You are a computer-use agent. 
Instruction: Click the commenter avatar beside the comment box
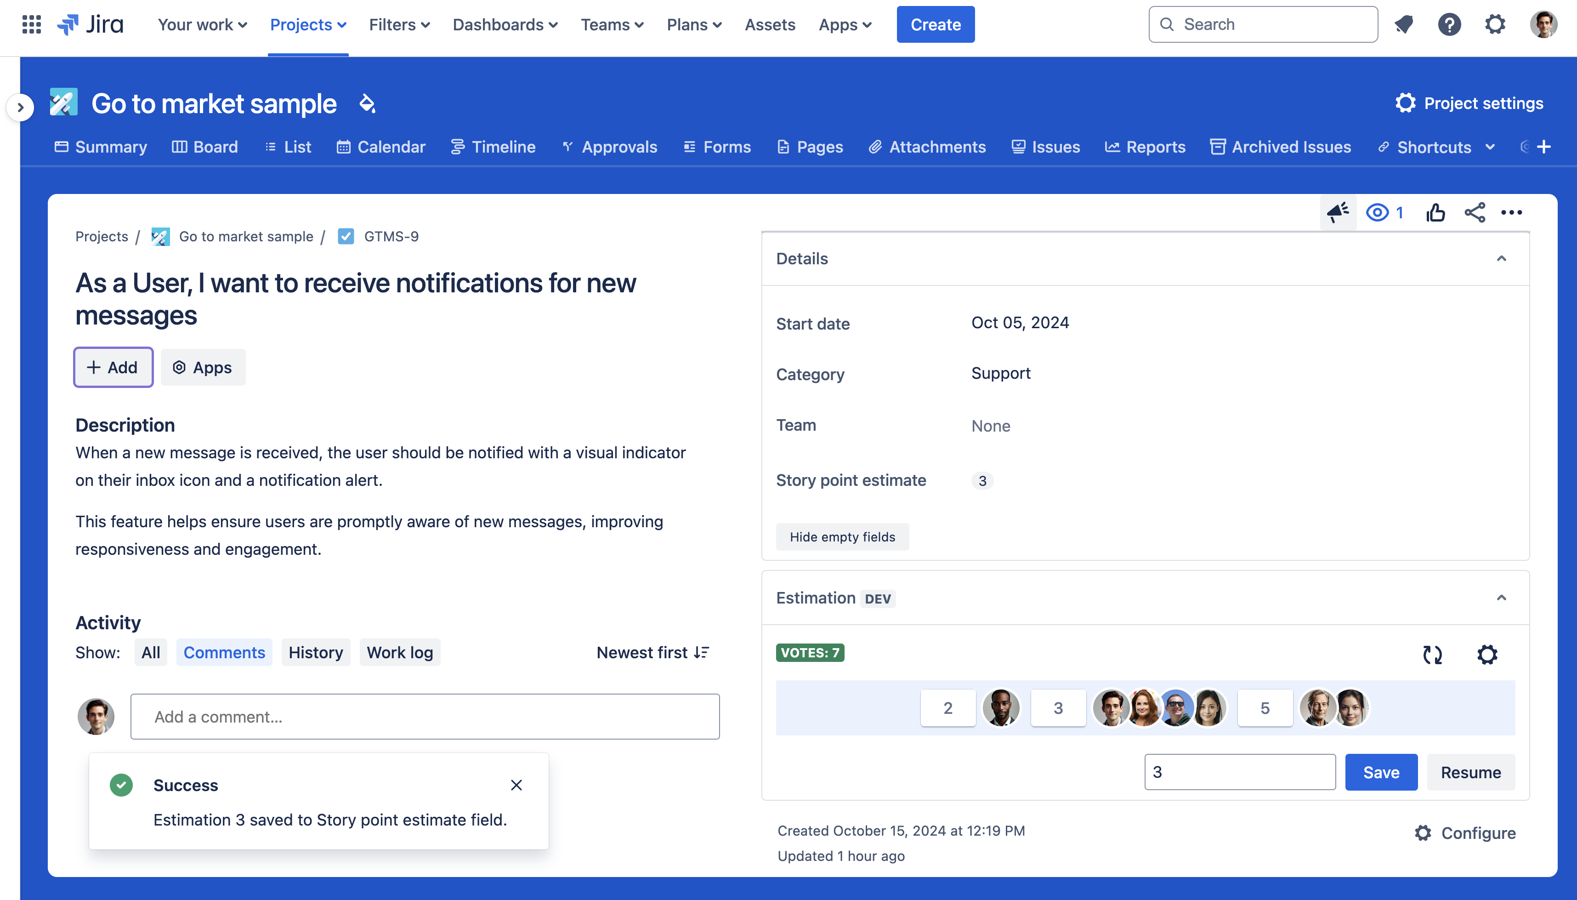(x=96, y=716)
